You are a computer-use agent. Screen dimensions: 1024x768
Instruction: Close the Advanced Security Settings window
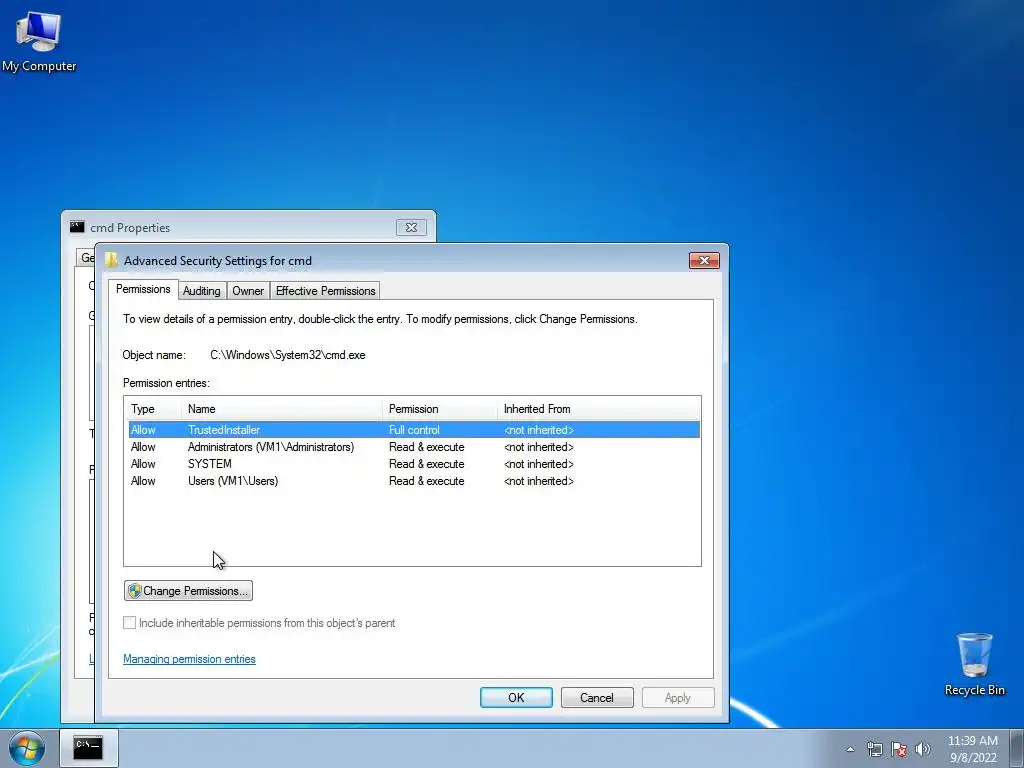pyautogui.click(x=704, y=261)
